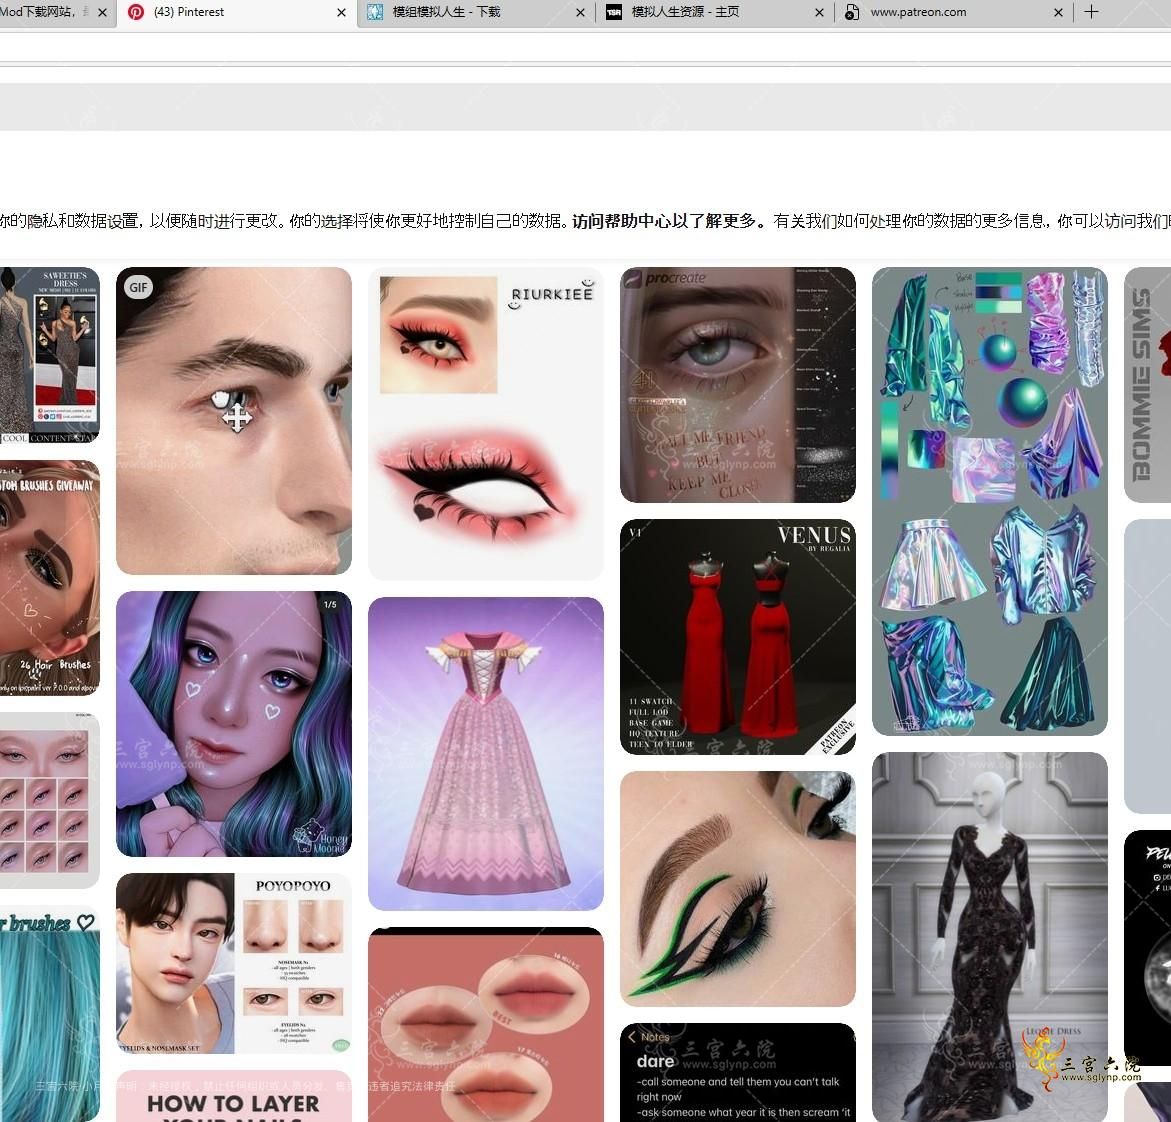
Task: Open the black lace gown pin
Action: click(x=990, y=937)
